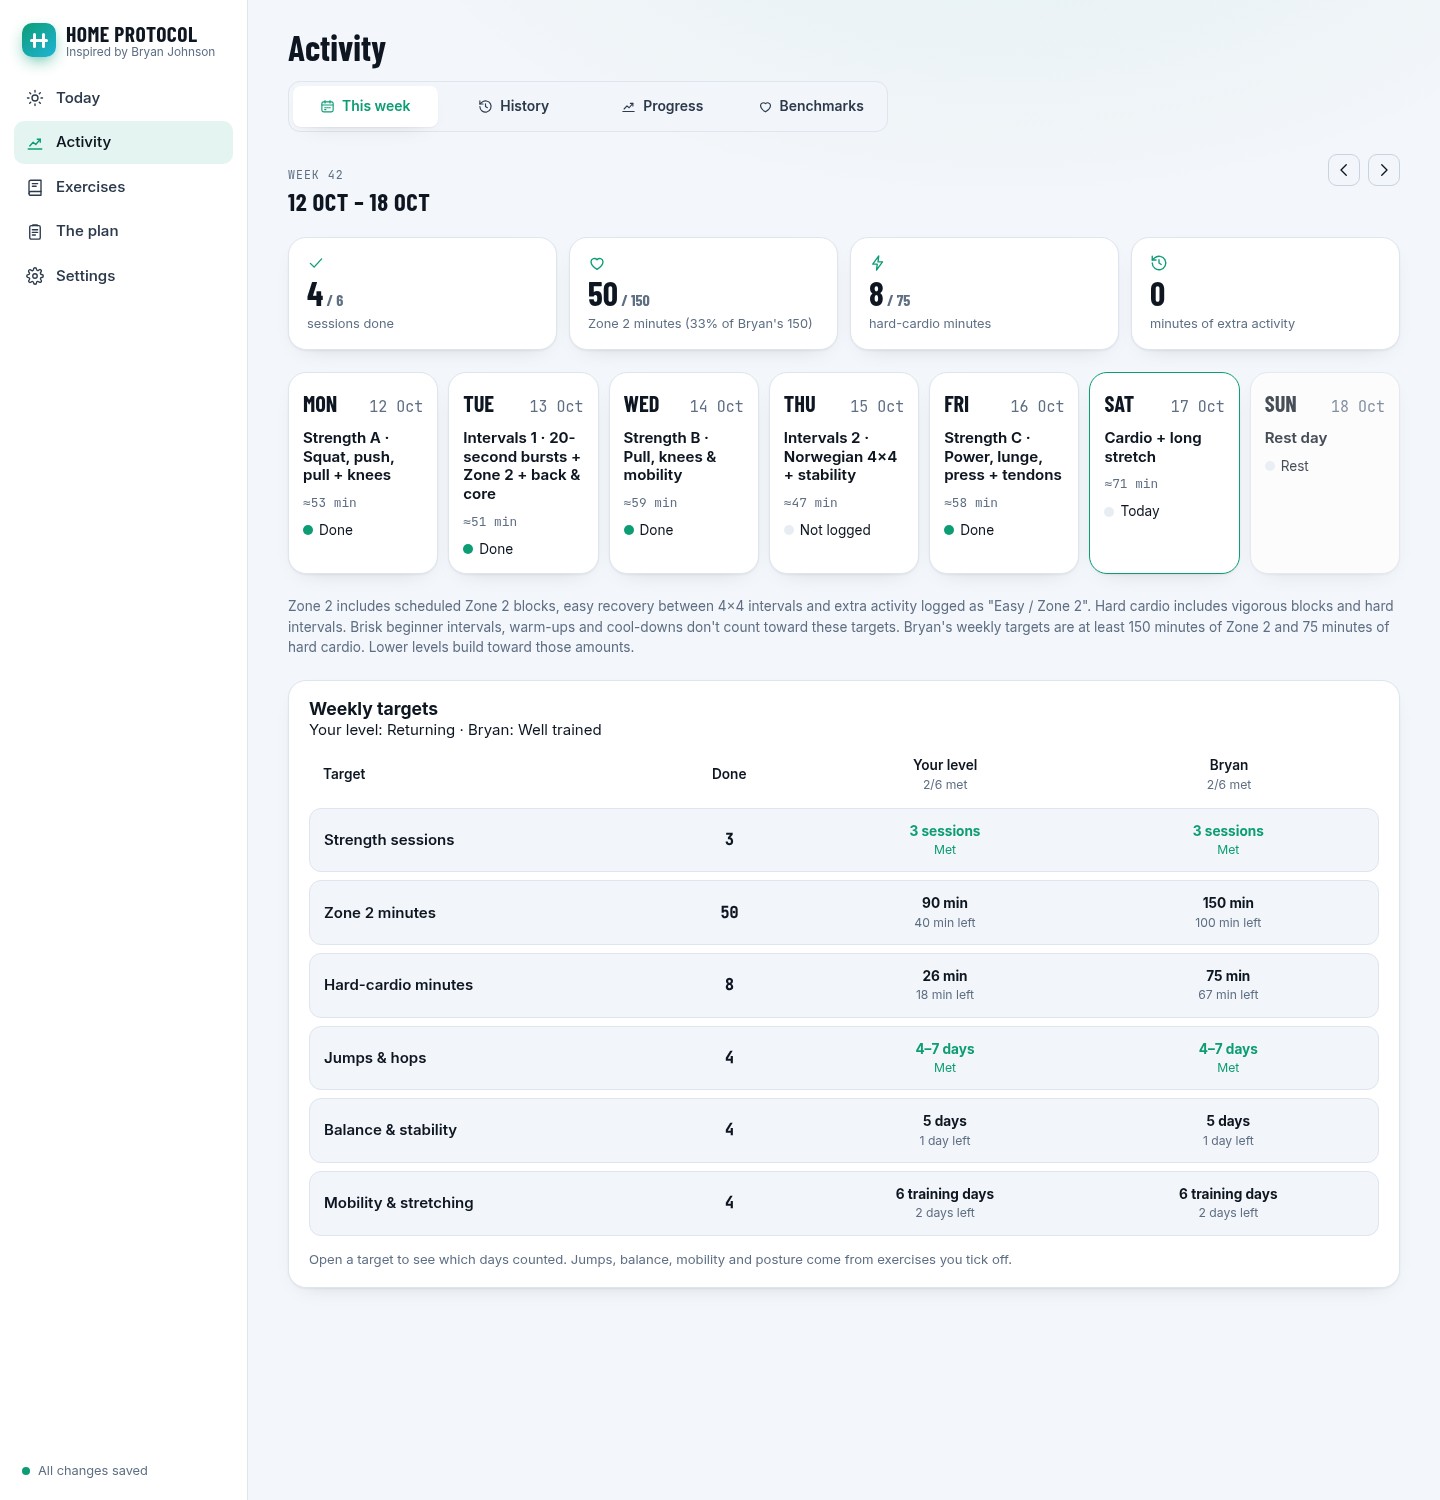Click the clock icon in History tab
The width and height of the screenshot is (1440, 1500).
pos(485,107)
